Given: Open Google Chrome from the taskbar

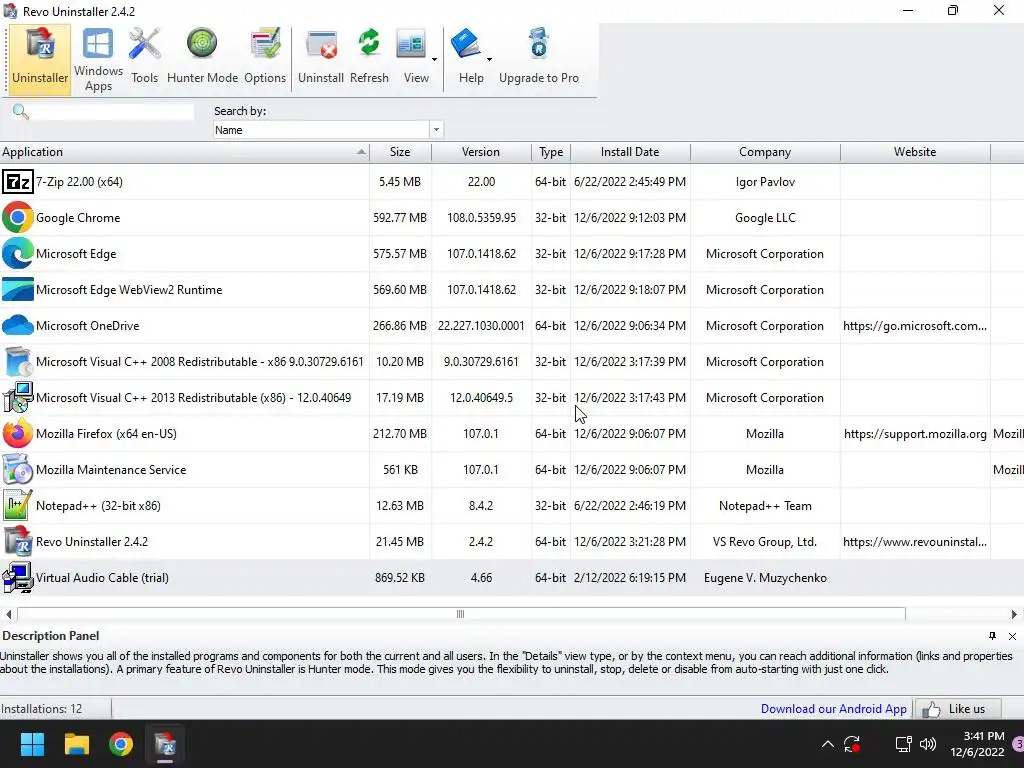Looking at the screenshot, I should (x=121, y=744).
